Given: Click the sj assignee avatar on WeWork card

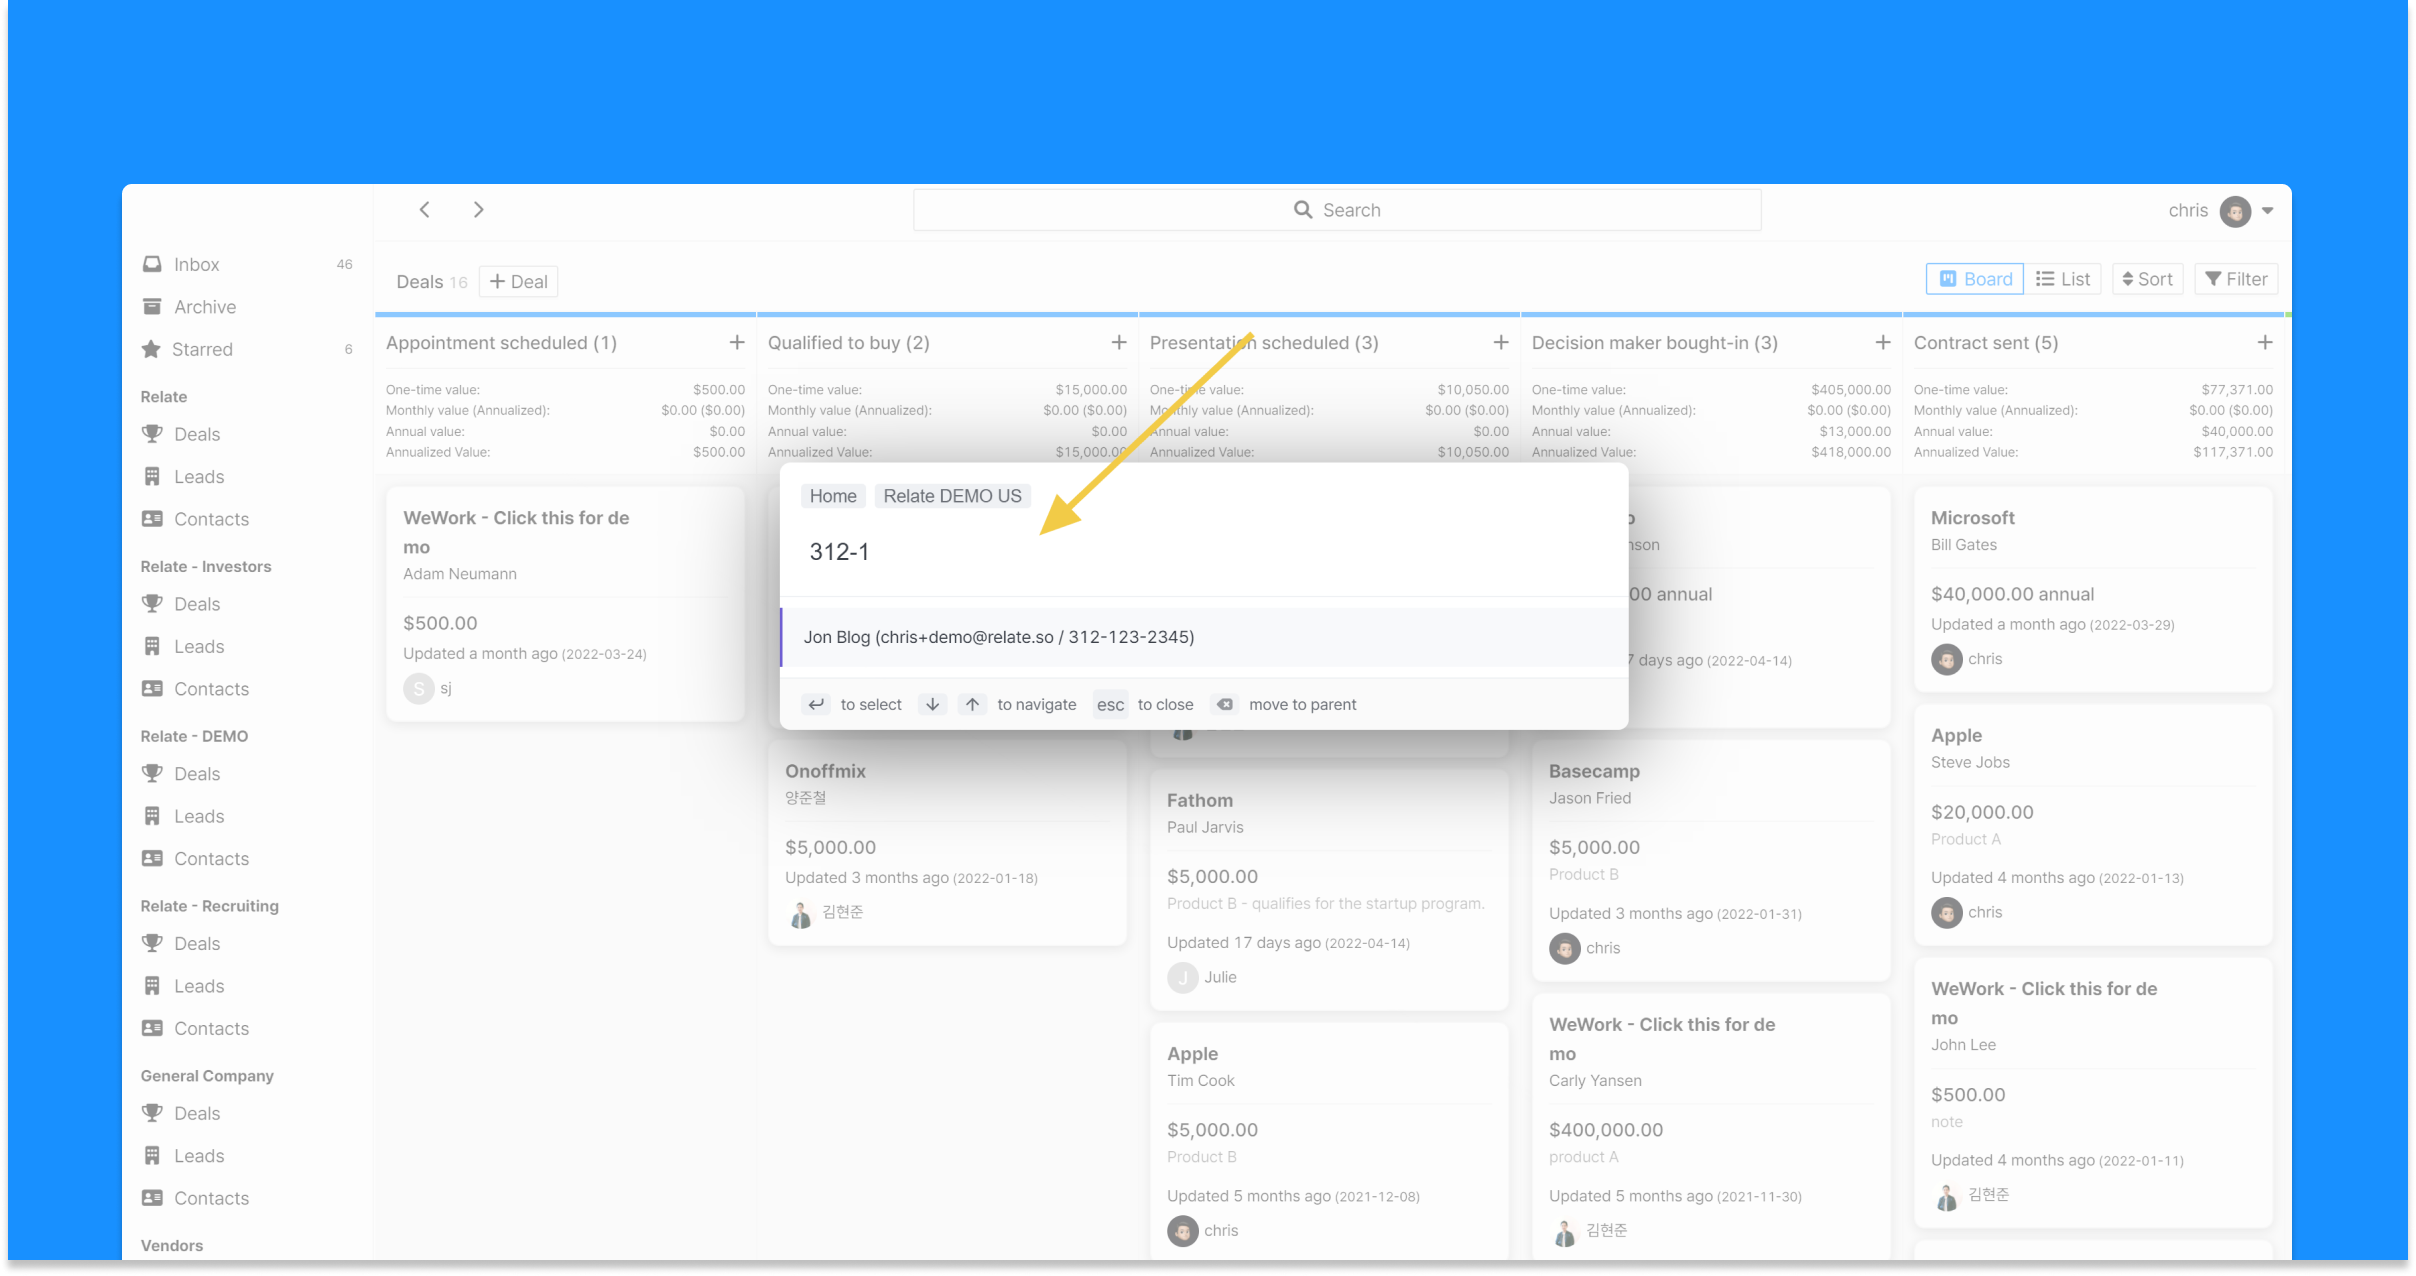Looking at the screenshot, I should click(419, 688).
